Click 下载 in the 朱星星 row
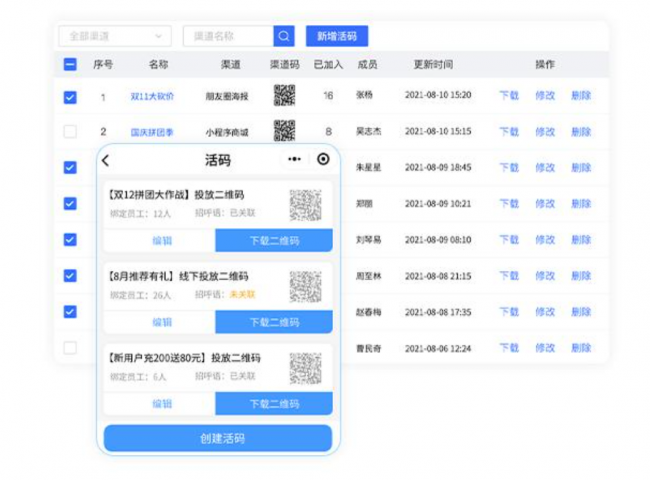This screenshot has width=650, height=480. tap(509, 167)
